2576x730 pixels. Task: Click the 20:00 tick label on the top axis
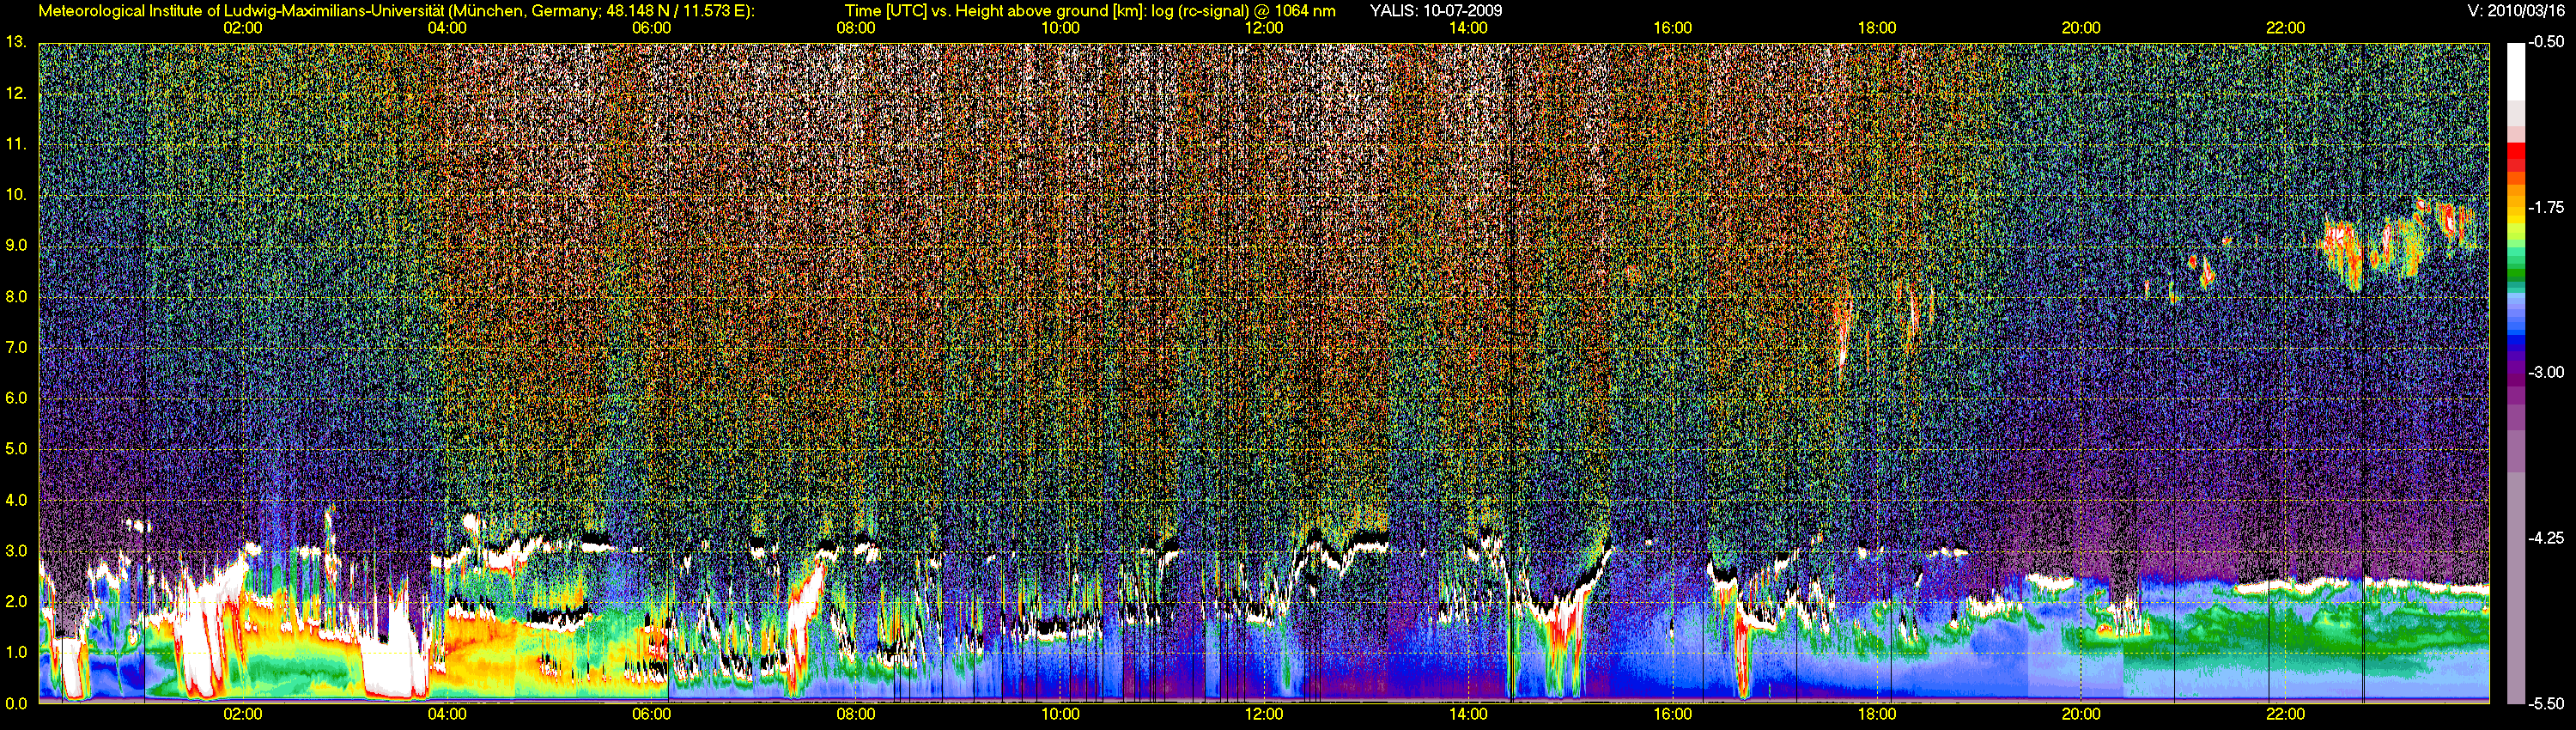point(2081,28)
